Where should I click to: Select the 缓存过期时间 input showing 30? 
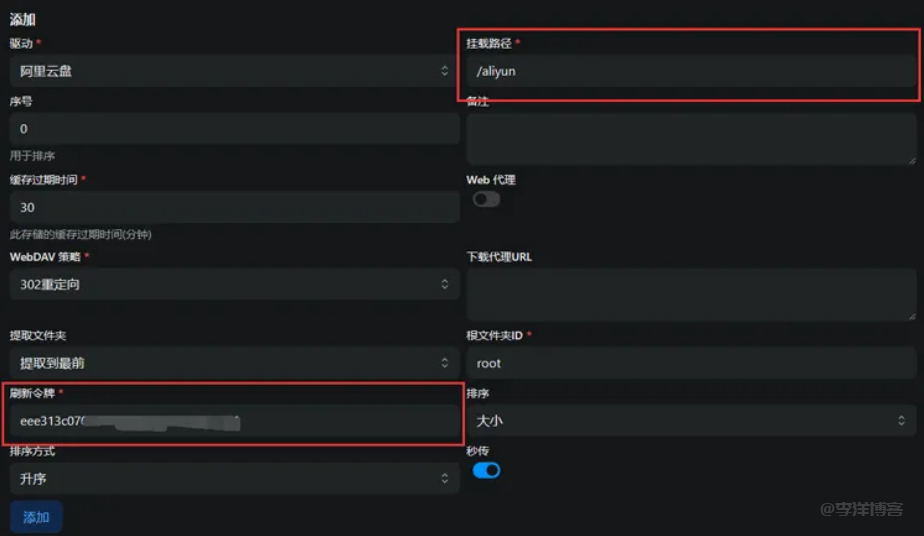pos(234,207)
